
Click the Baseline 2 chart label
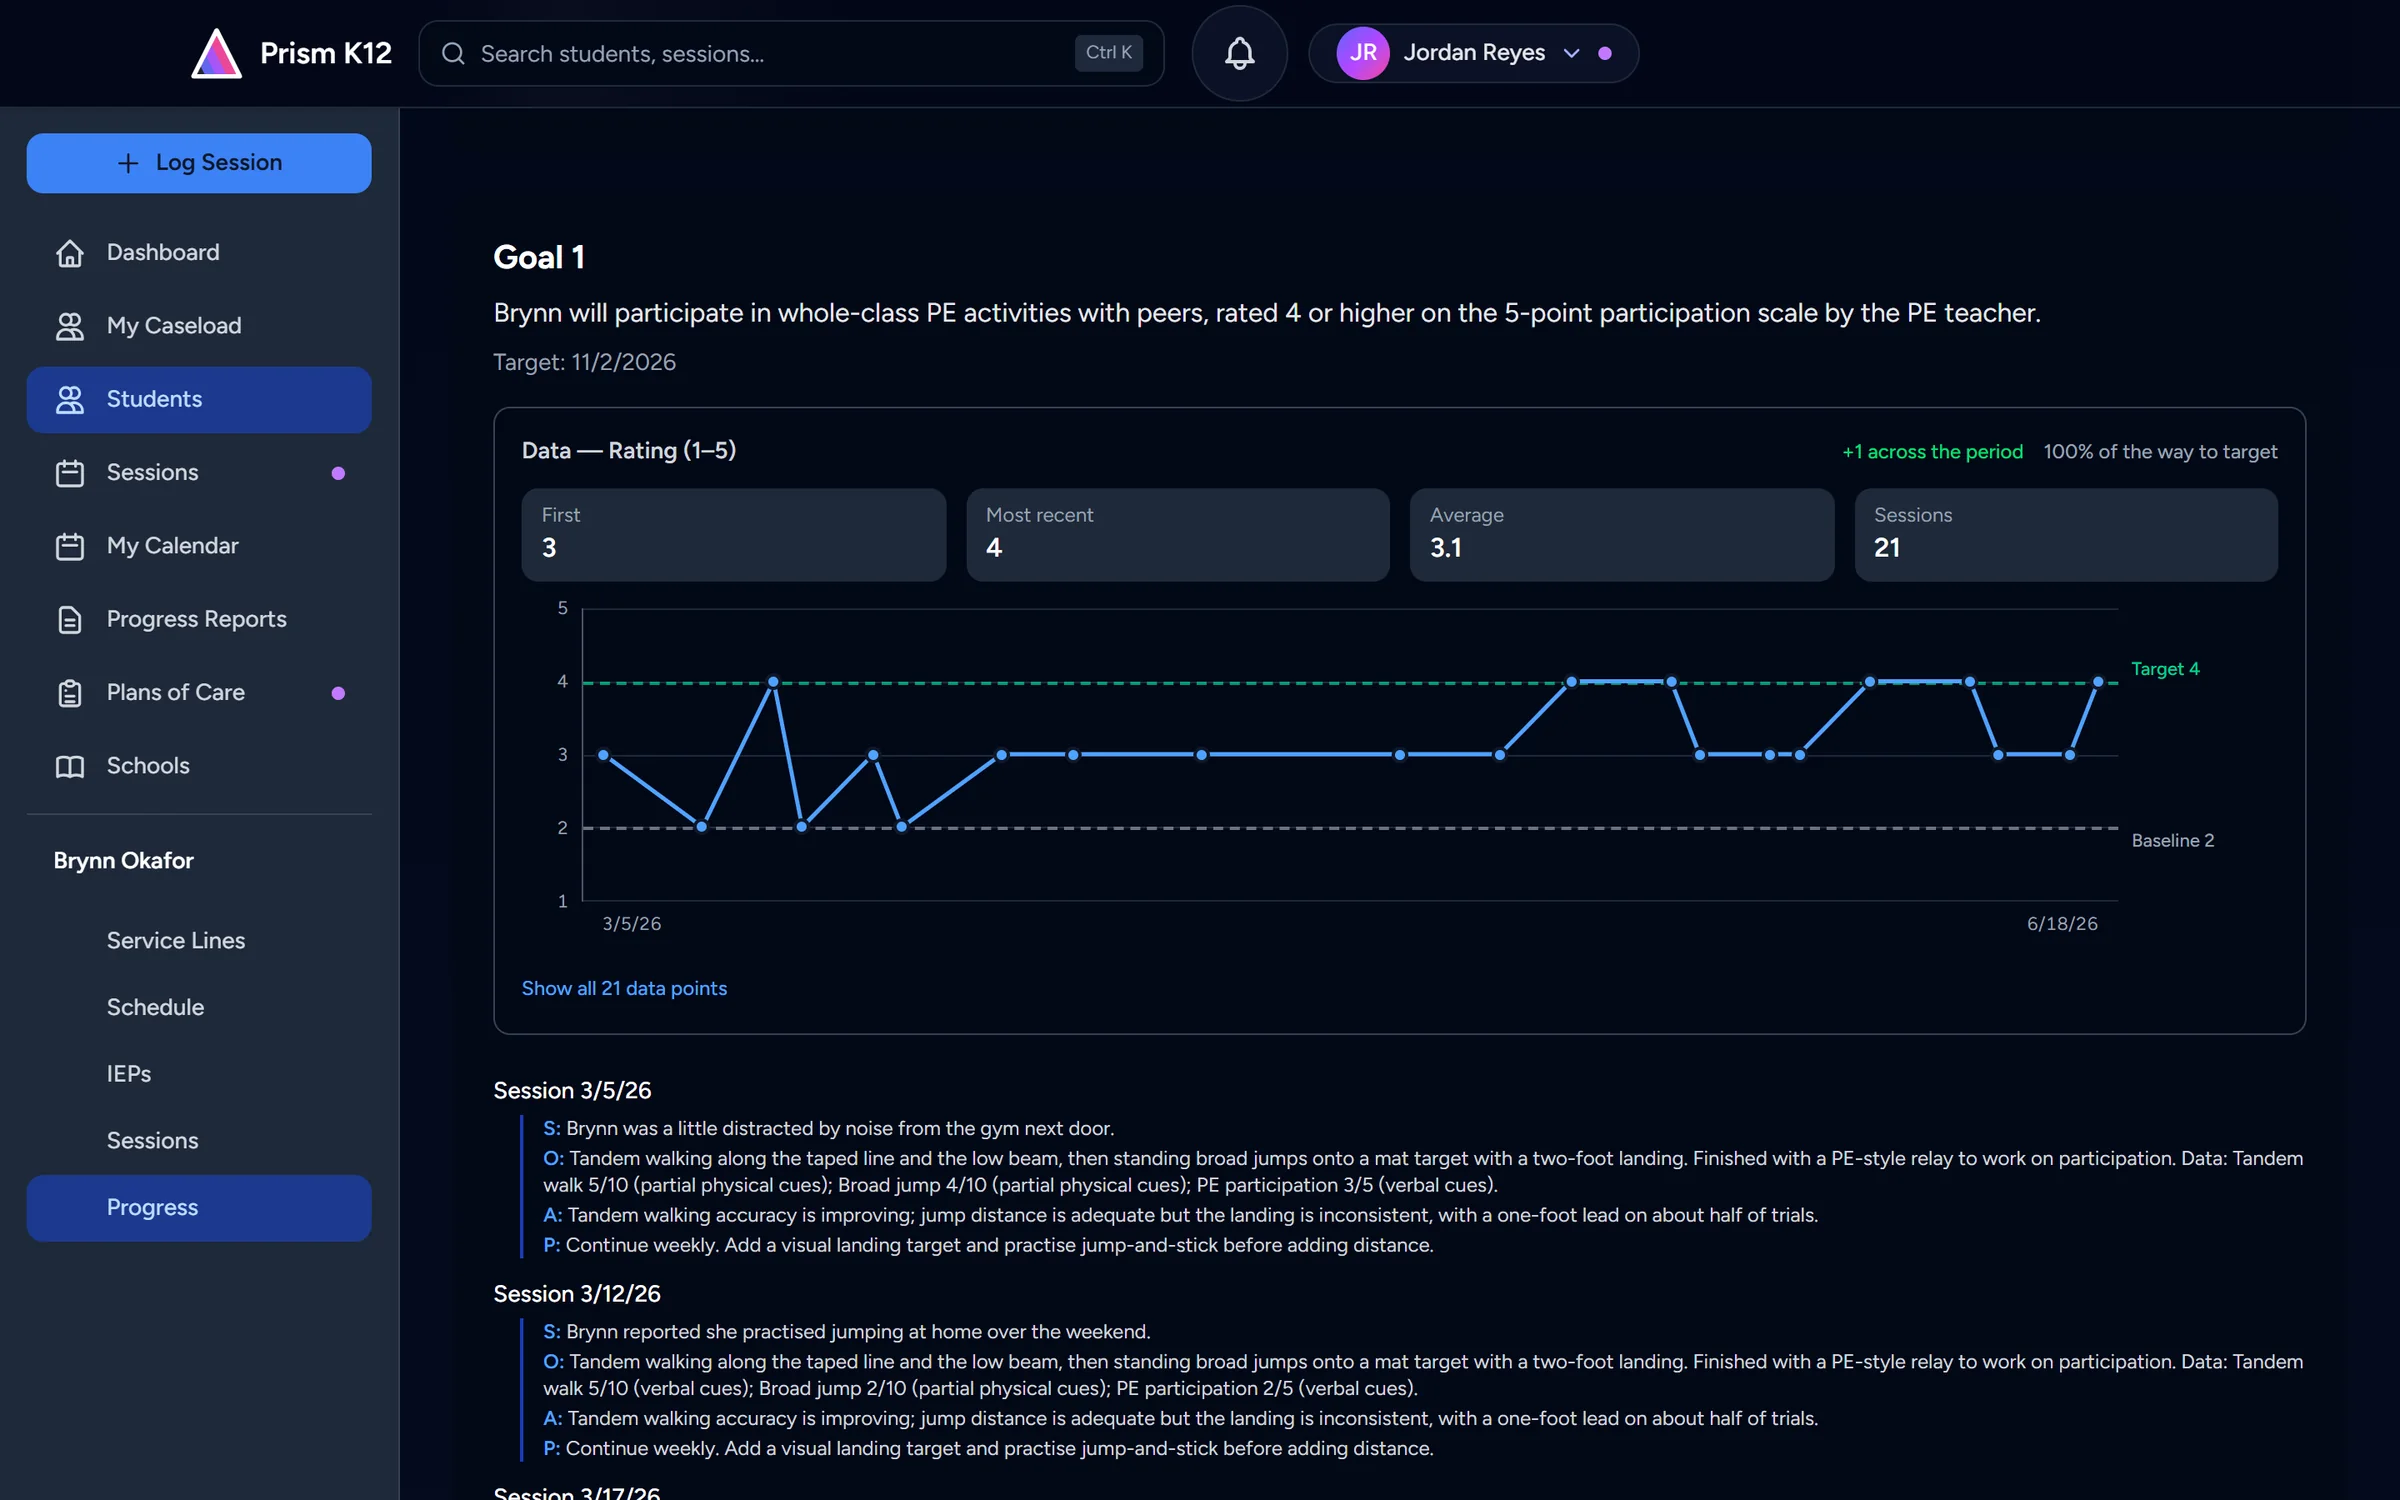[2173, 841]
